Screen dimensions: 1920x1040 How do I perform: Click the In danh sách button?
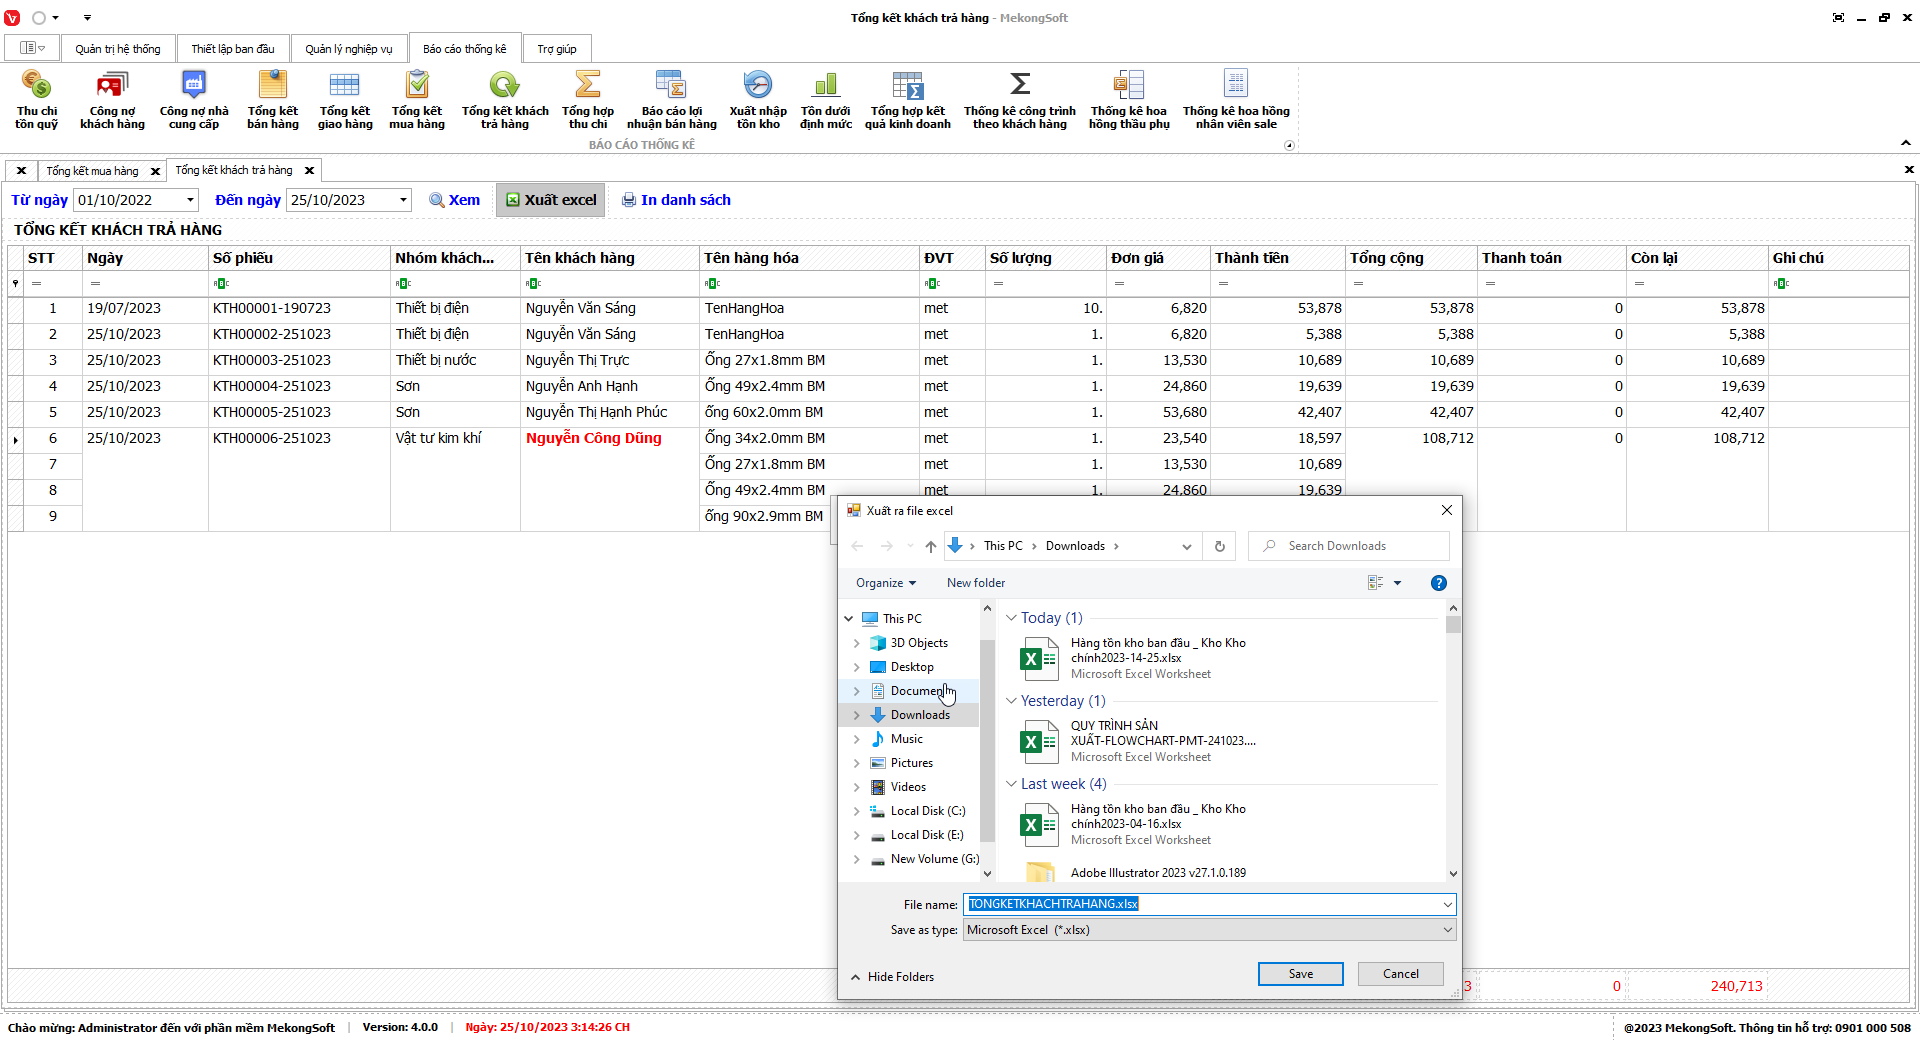676,200
